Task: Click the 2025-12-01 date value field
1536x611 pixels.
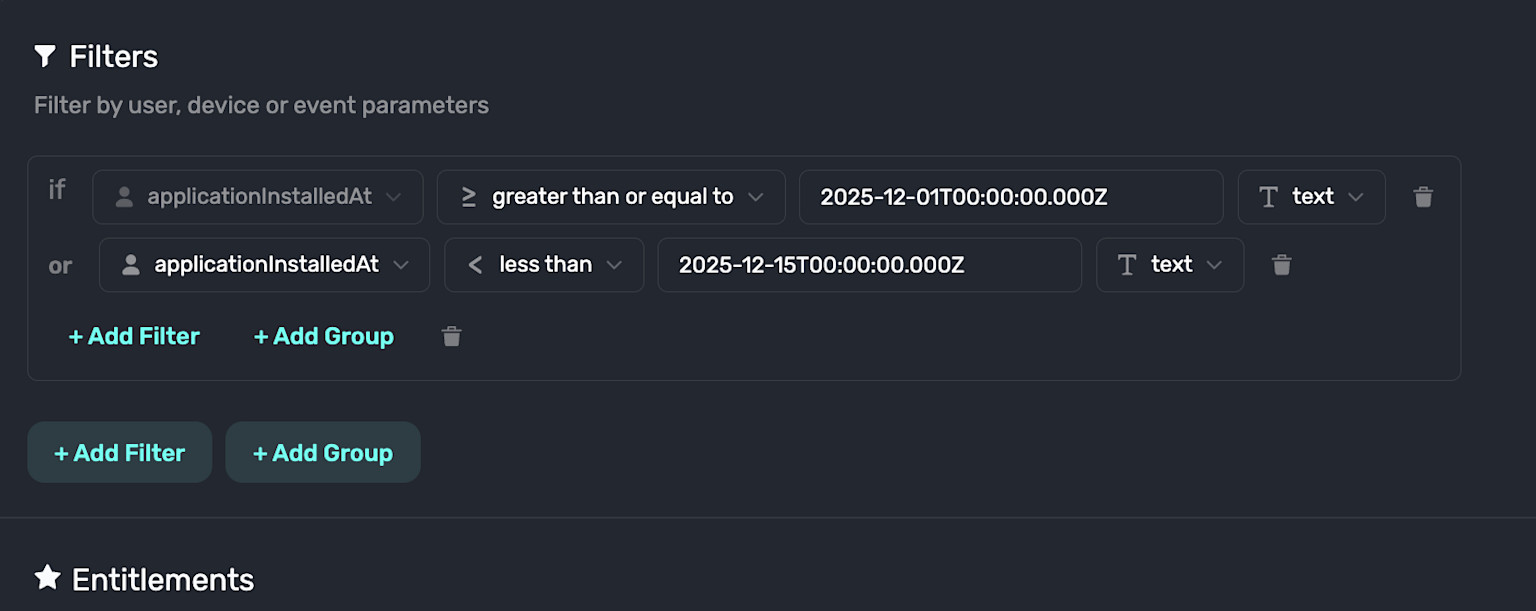Action: tap(1010, 197)
